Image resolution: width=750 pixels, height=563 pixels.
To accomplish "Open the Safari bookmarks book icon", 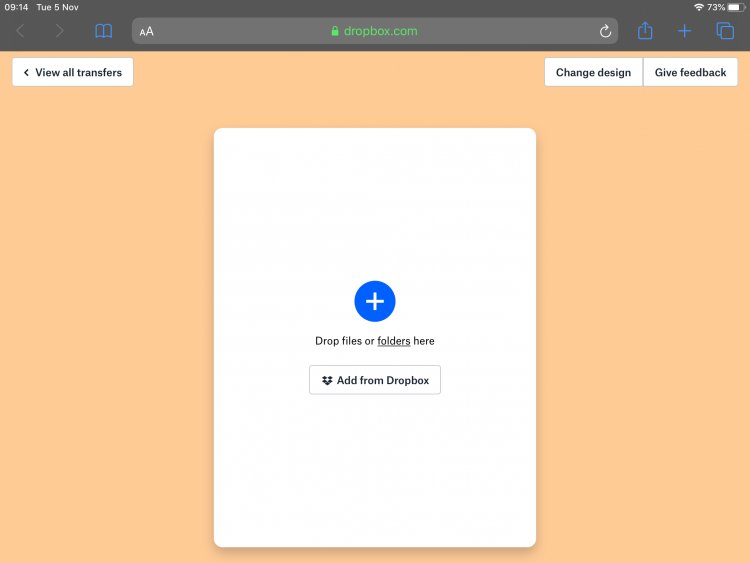I will point(103,31).
